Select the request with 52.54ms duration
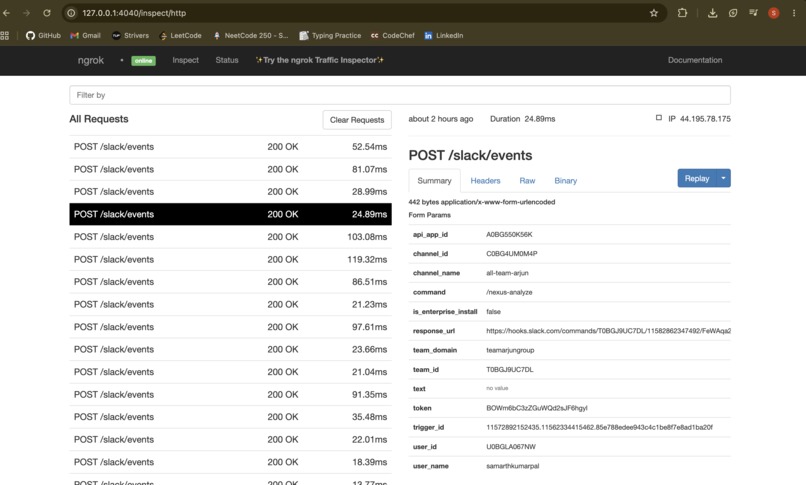The height and width of the screenshot is (485, 806). pyautogui.click(x=230, y=147)
